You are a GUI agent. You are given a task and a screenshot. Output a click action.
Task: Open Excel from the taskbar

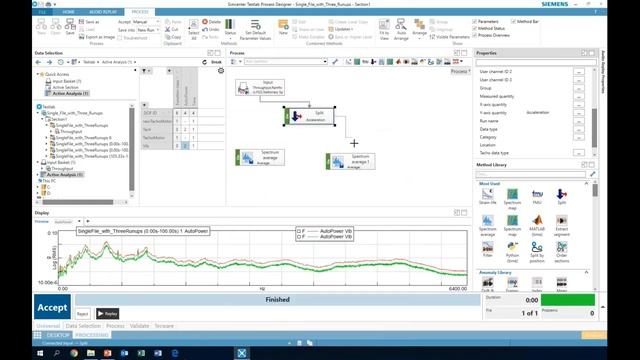141,353
